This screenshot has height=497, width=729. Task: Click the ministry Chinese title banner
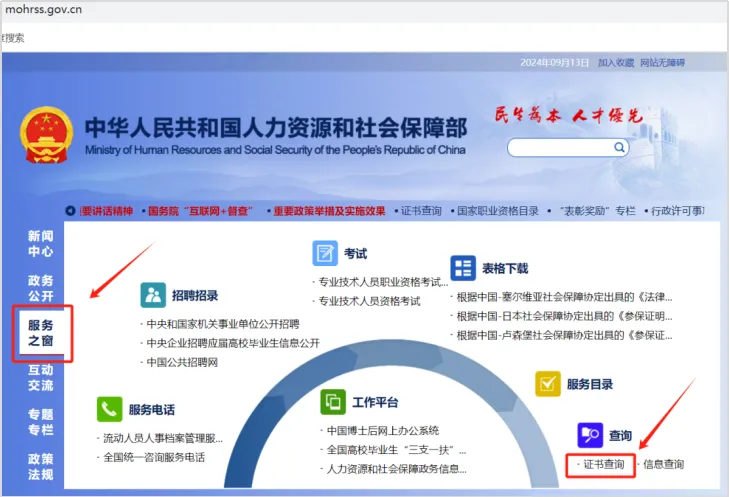[x=276, y=128]
